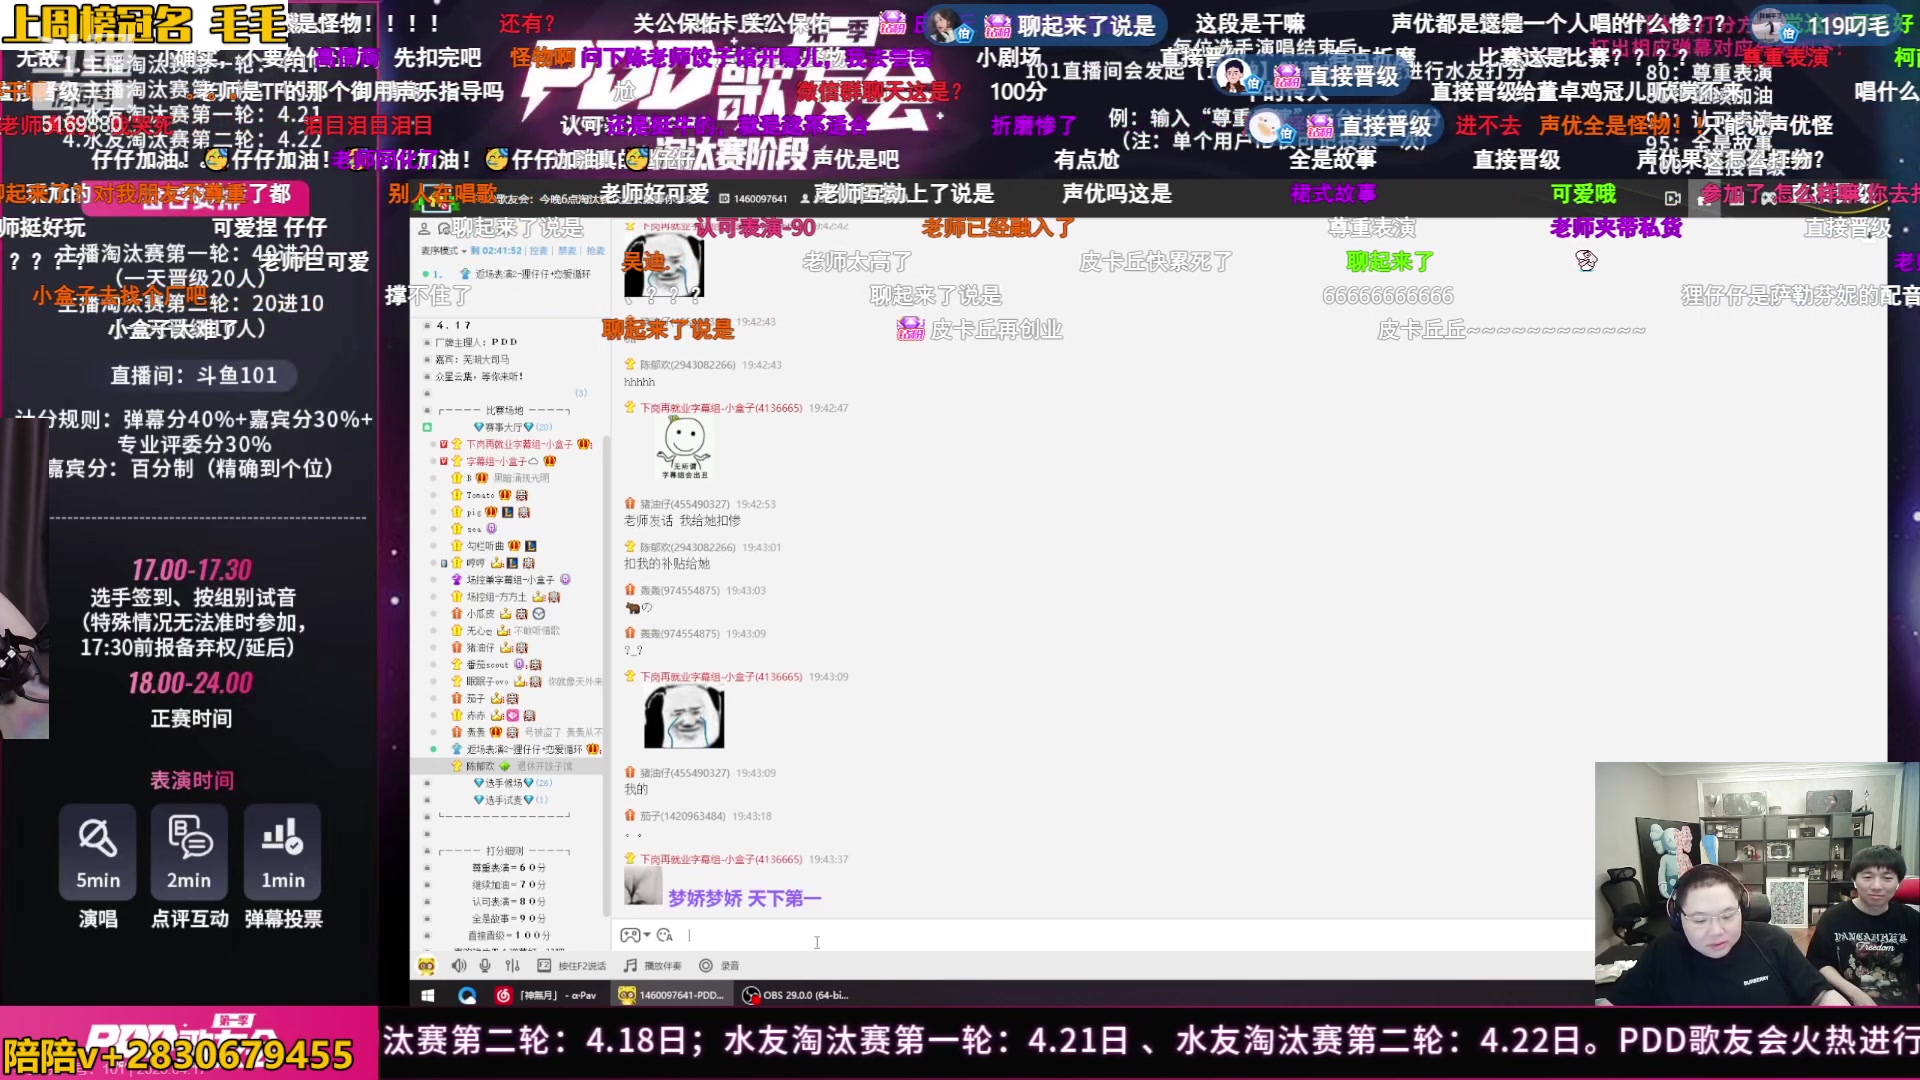The image size is (1920, 1080).
Task: Click the F2 key icon
Action: pos(544,965)
